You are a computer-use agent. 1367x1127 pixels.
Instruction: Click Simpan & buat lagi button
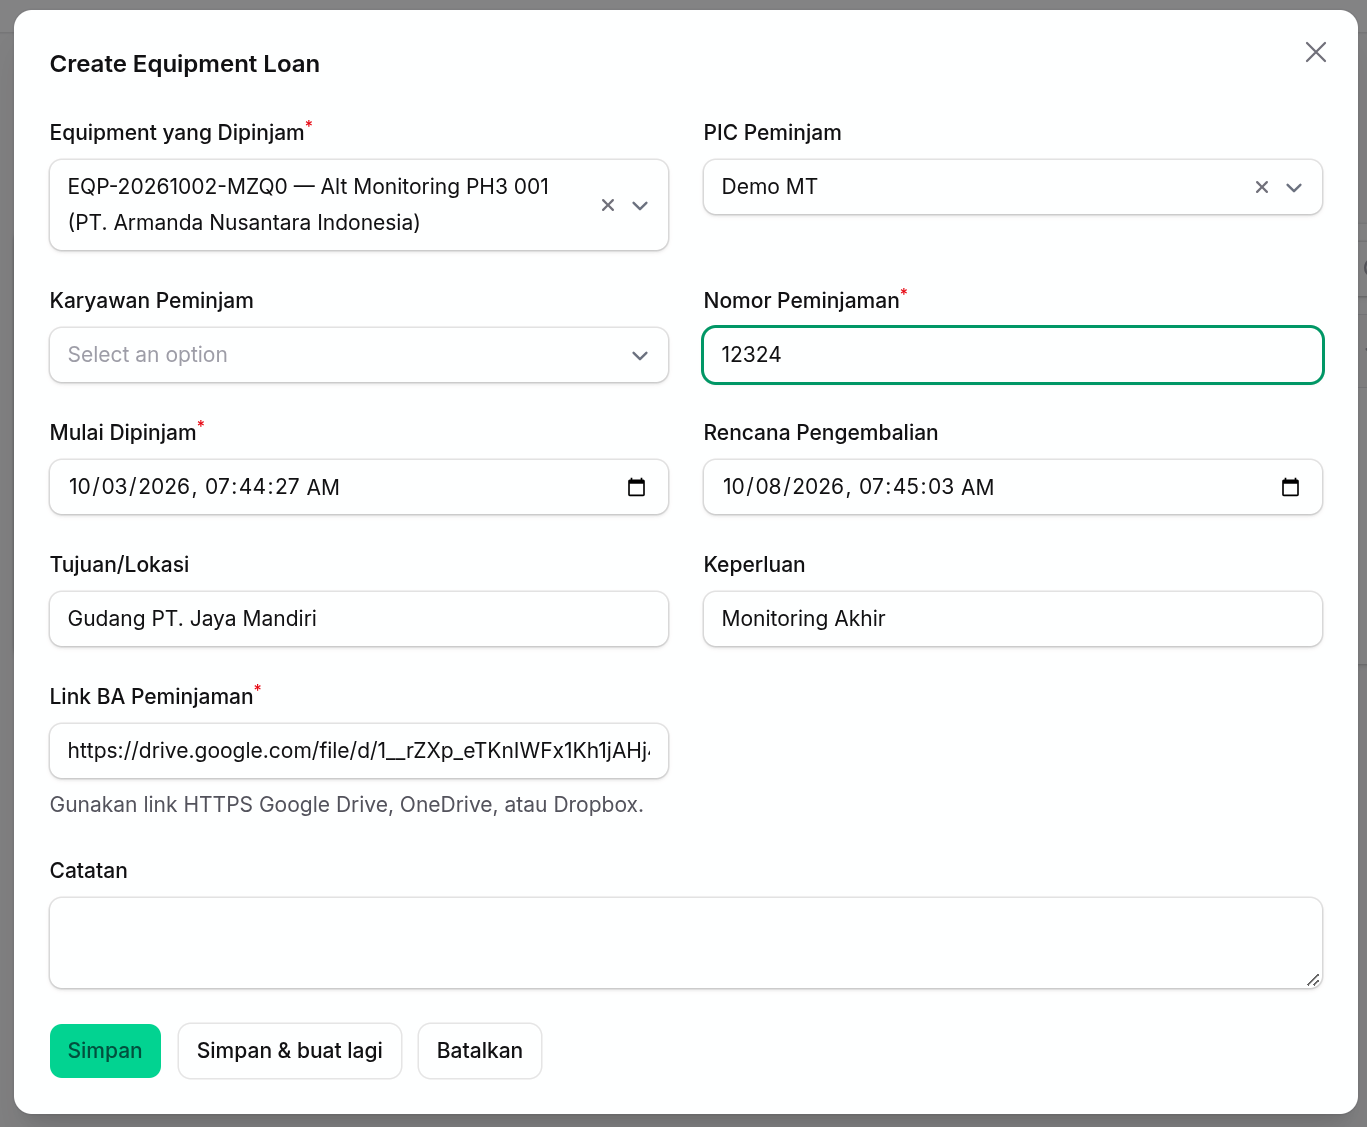tap(290, 1051)
